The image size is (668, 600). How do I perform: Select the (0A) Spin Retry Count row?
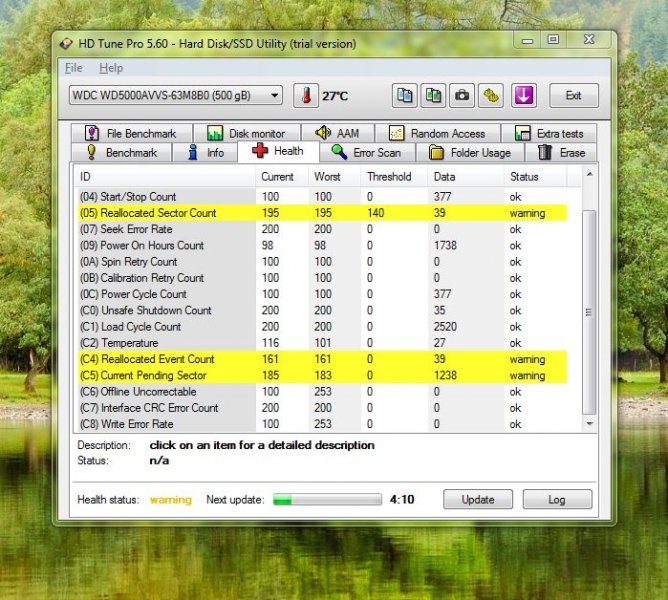click(x=323, y=261)
